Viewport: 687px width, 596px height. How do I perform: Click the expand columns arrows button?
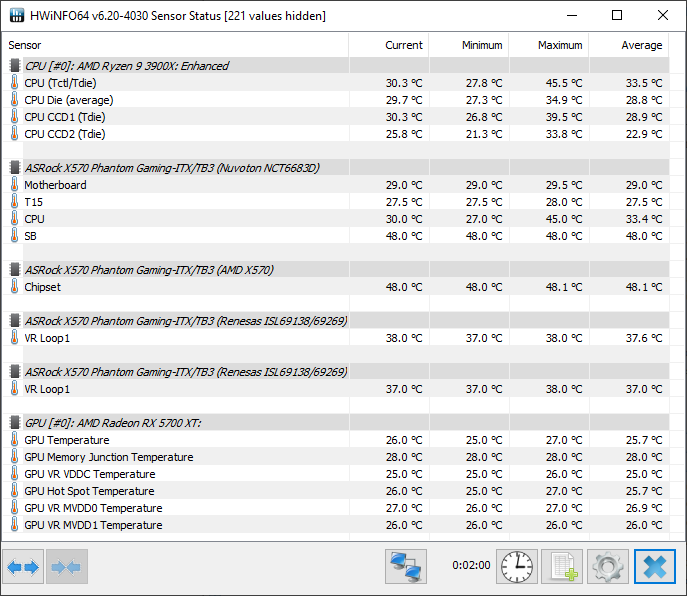[23, 567]
